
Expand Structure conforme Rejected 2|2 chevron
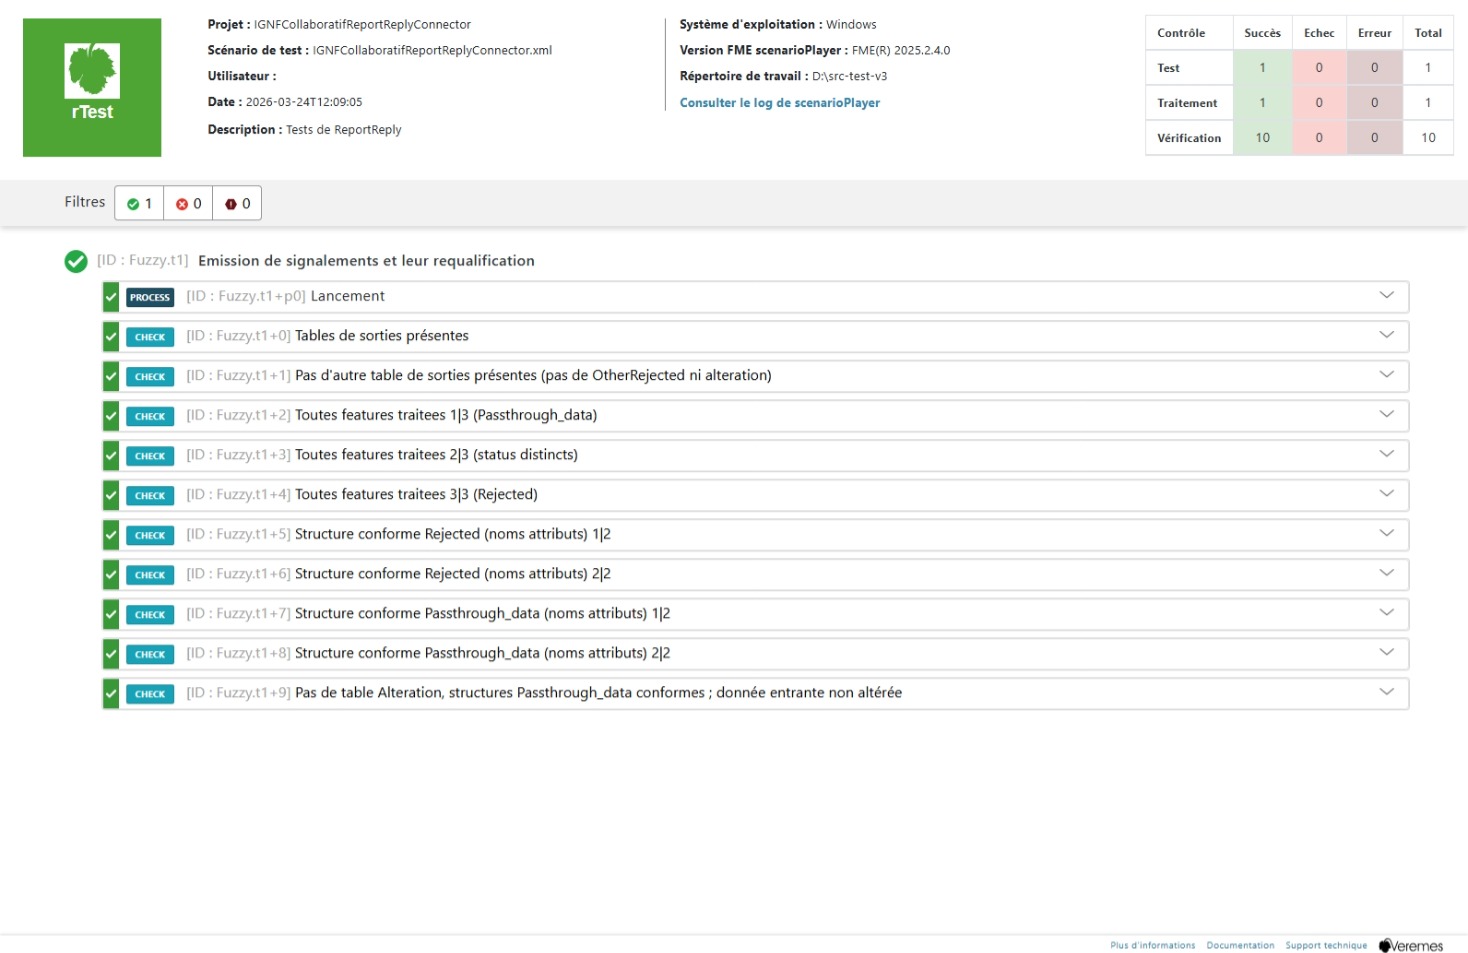[1386, 573]
